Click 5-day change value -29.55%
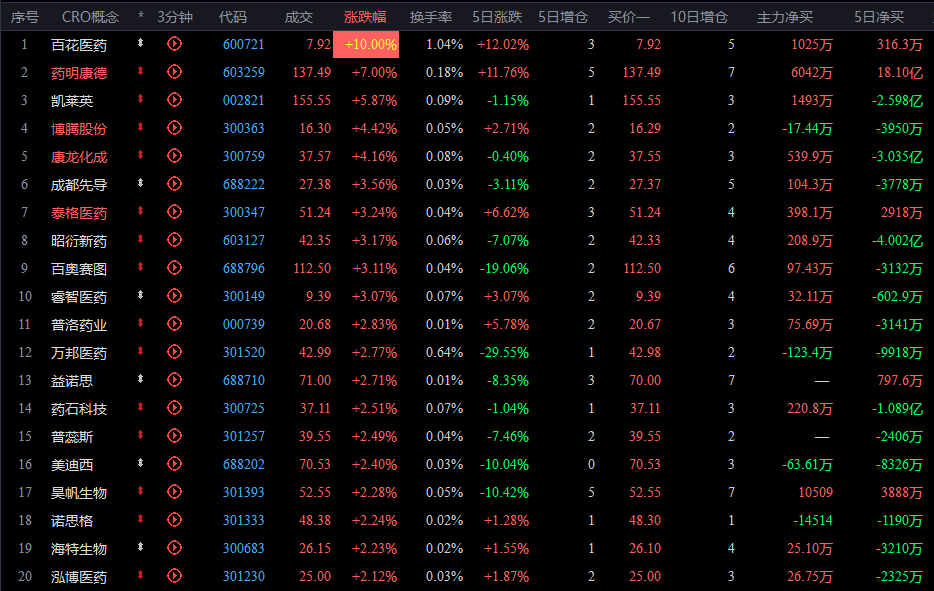This screenshot has height=591, width=934. pos(505,352)
